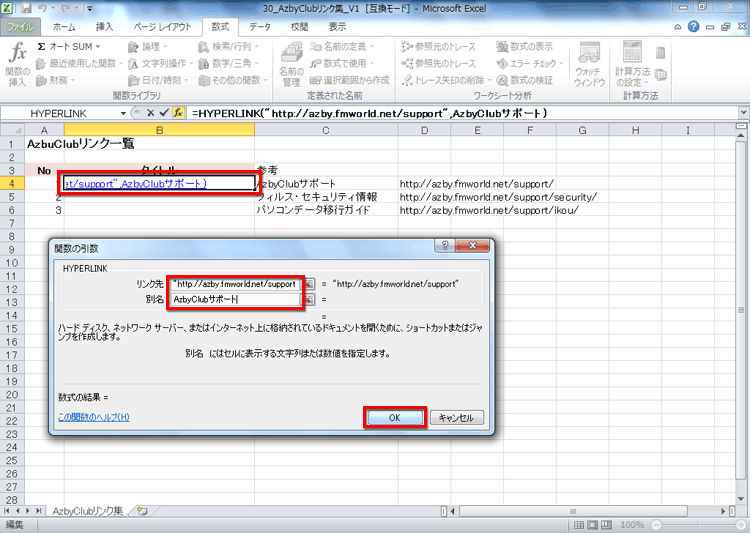Click the リンク先 range selector icon

coord(309,284)
